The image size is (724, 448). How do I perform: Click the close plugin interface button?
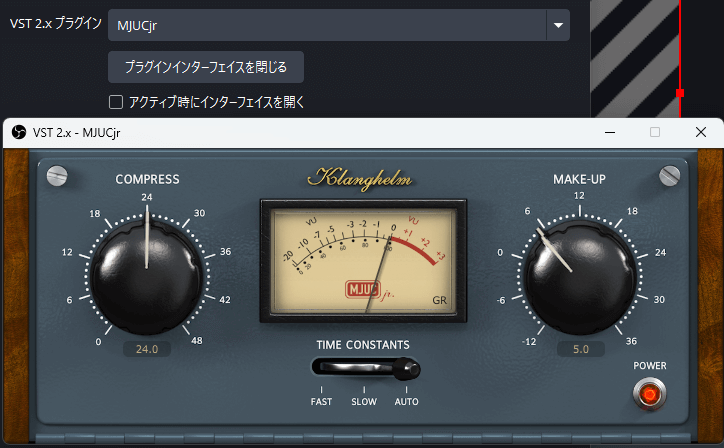pos(205,67)
